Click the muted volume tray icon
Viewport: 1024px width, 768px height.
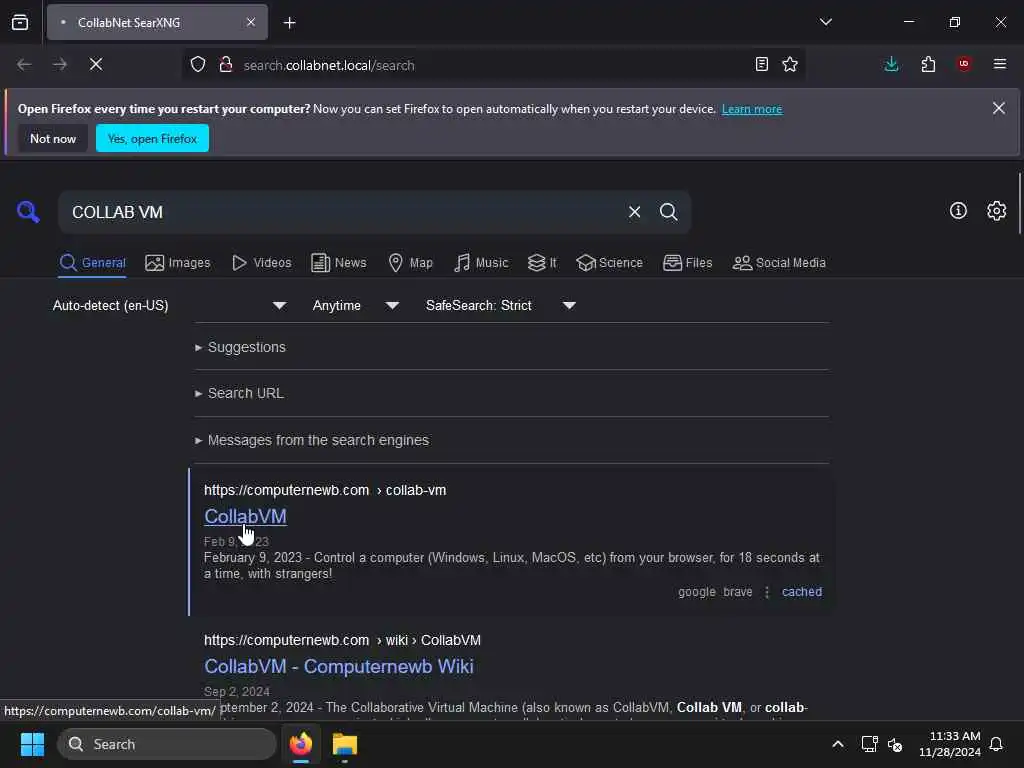point(895,744)
